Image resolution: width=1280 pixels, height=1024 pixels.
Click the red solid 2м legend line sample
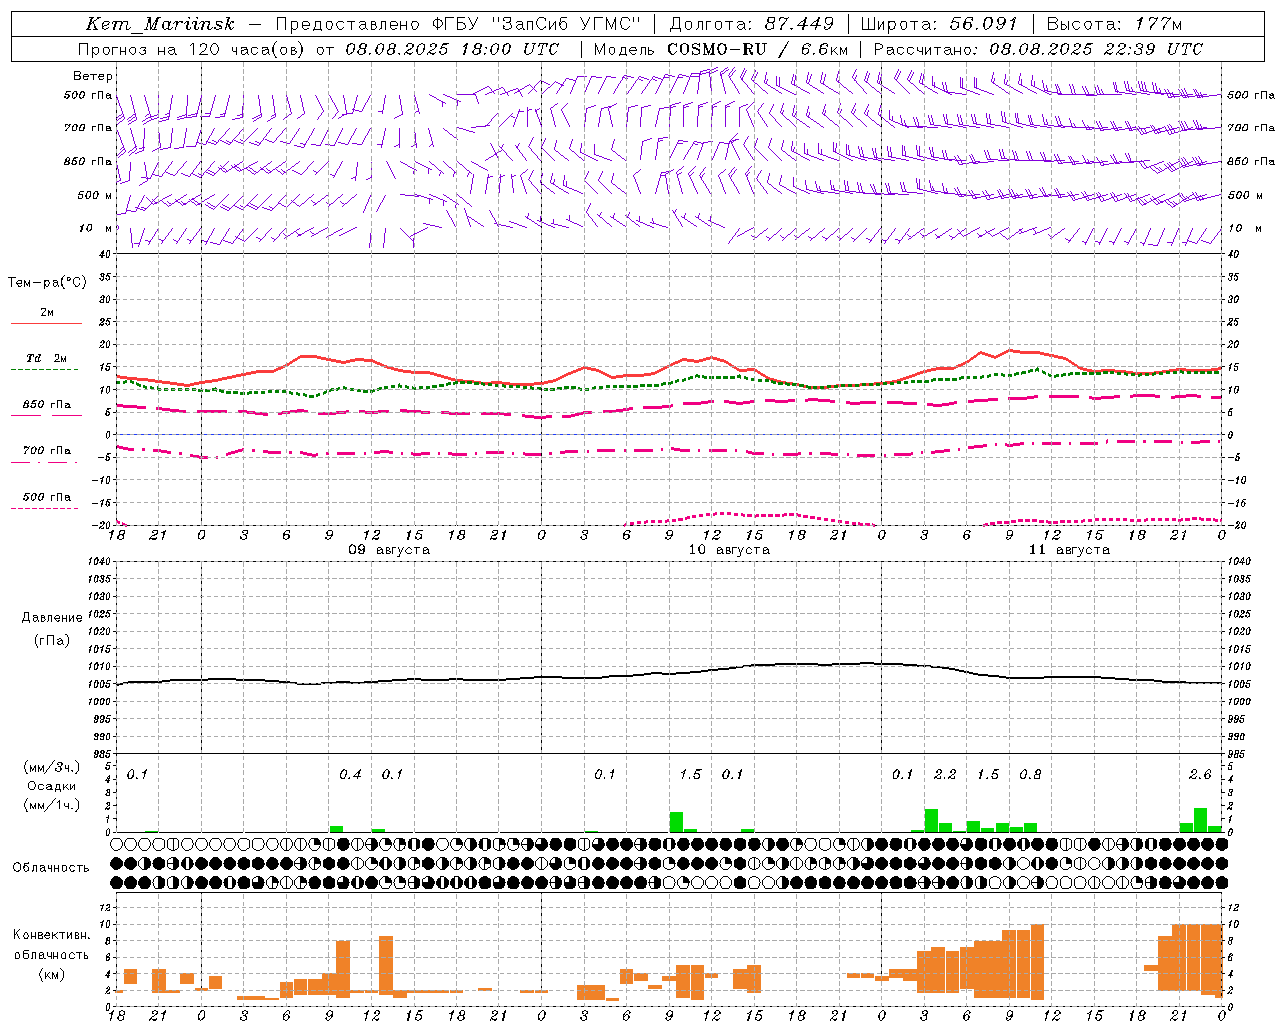(x=47, y=323)
